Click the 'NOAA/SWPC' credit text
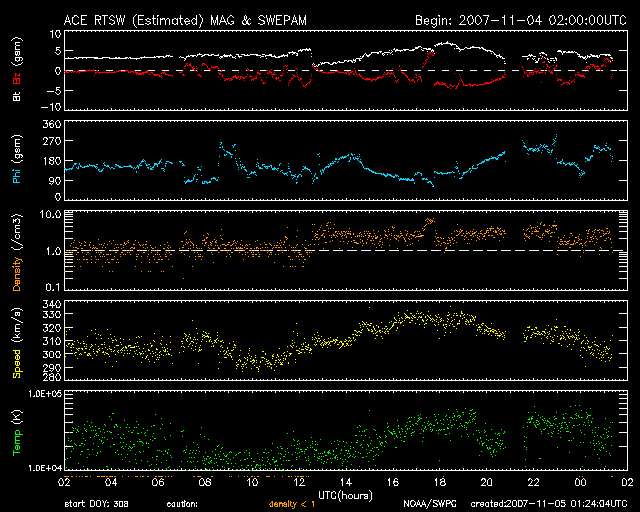640x512 pixels. (430, 504)
